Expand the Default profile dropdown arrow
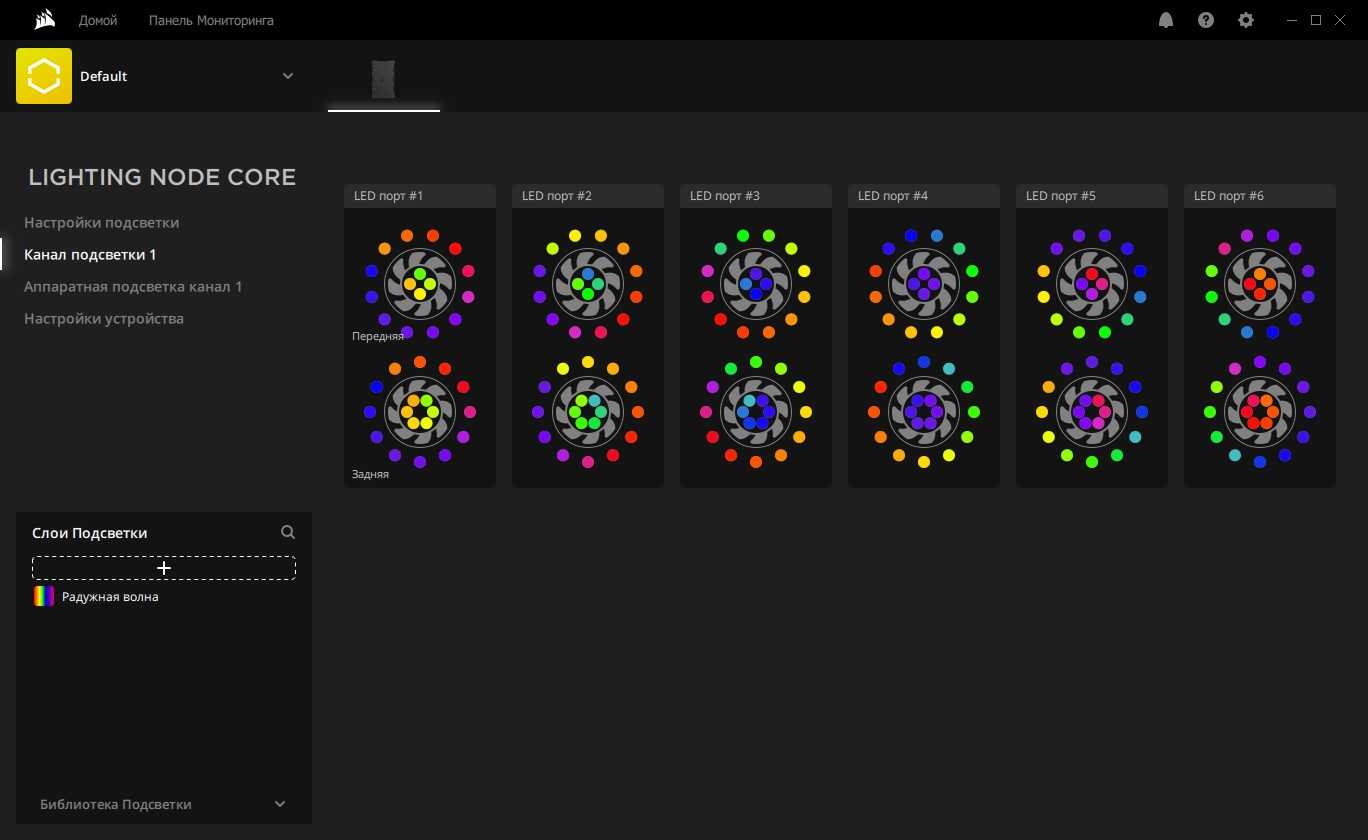 click(288, 76)
